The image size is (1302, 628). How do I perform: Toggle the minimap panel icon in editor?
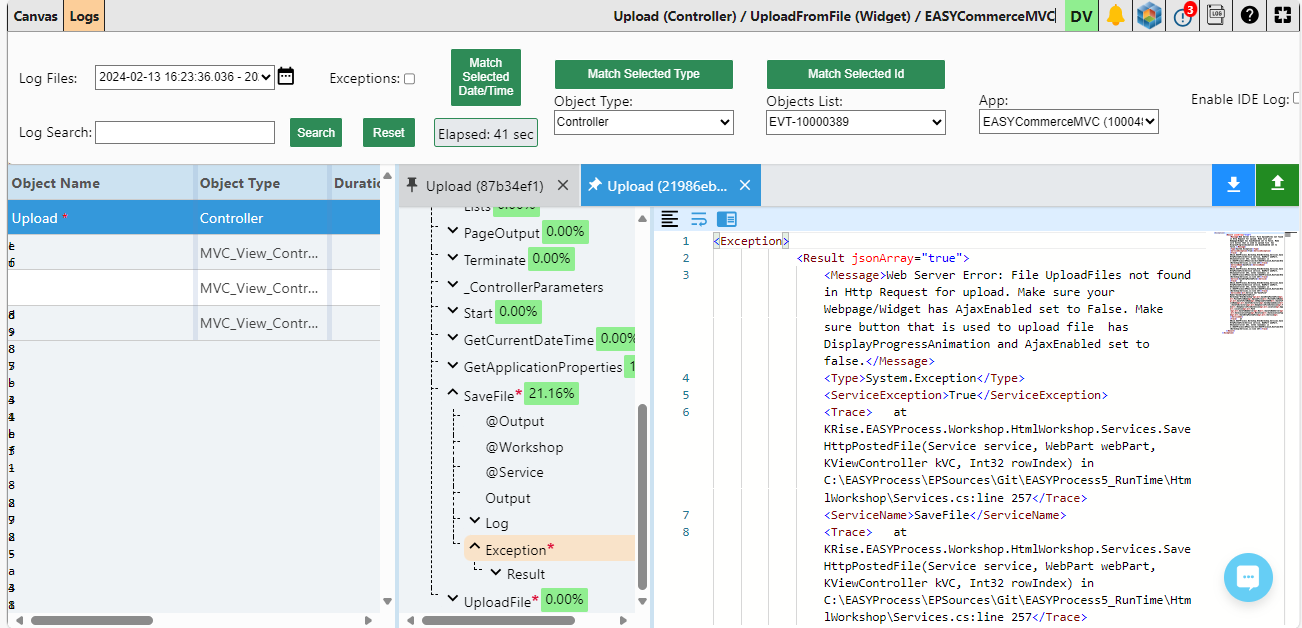pos(727,218)
